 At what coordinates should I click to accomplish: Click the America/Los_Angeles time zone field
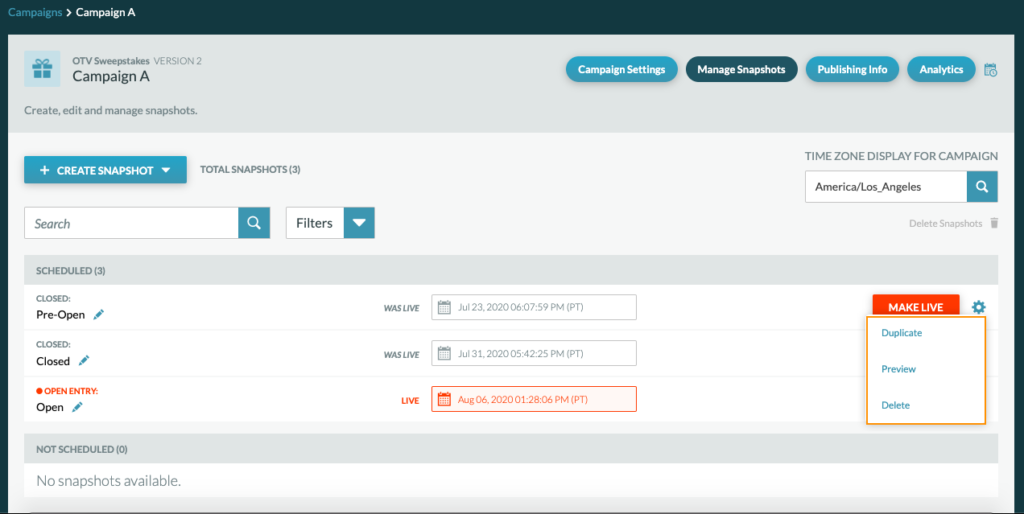[x=886, y=187]
